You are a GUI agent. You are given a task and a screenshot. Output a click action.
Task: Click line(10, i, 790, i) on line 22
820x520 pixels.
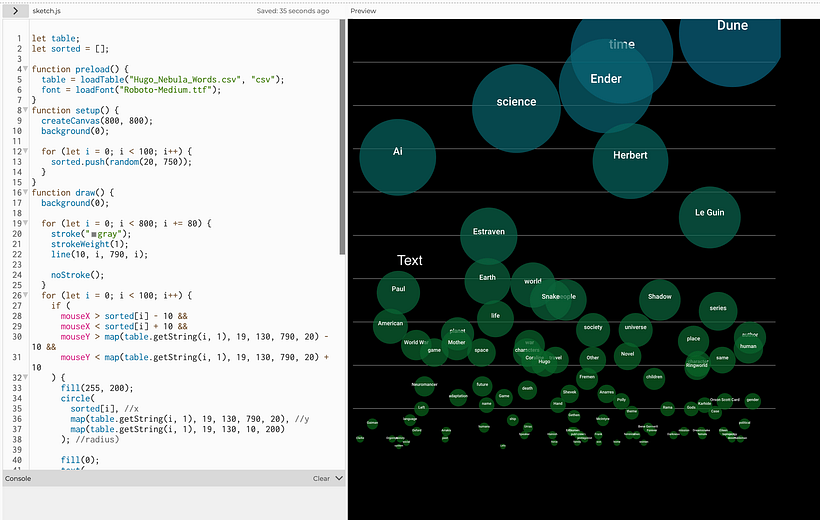(99, 255)
